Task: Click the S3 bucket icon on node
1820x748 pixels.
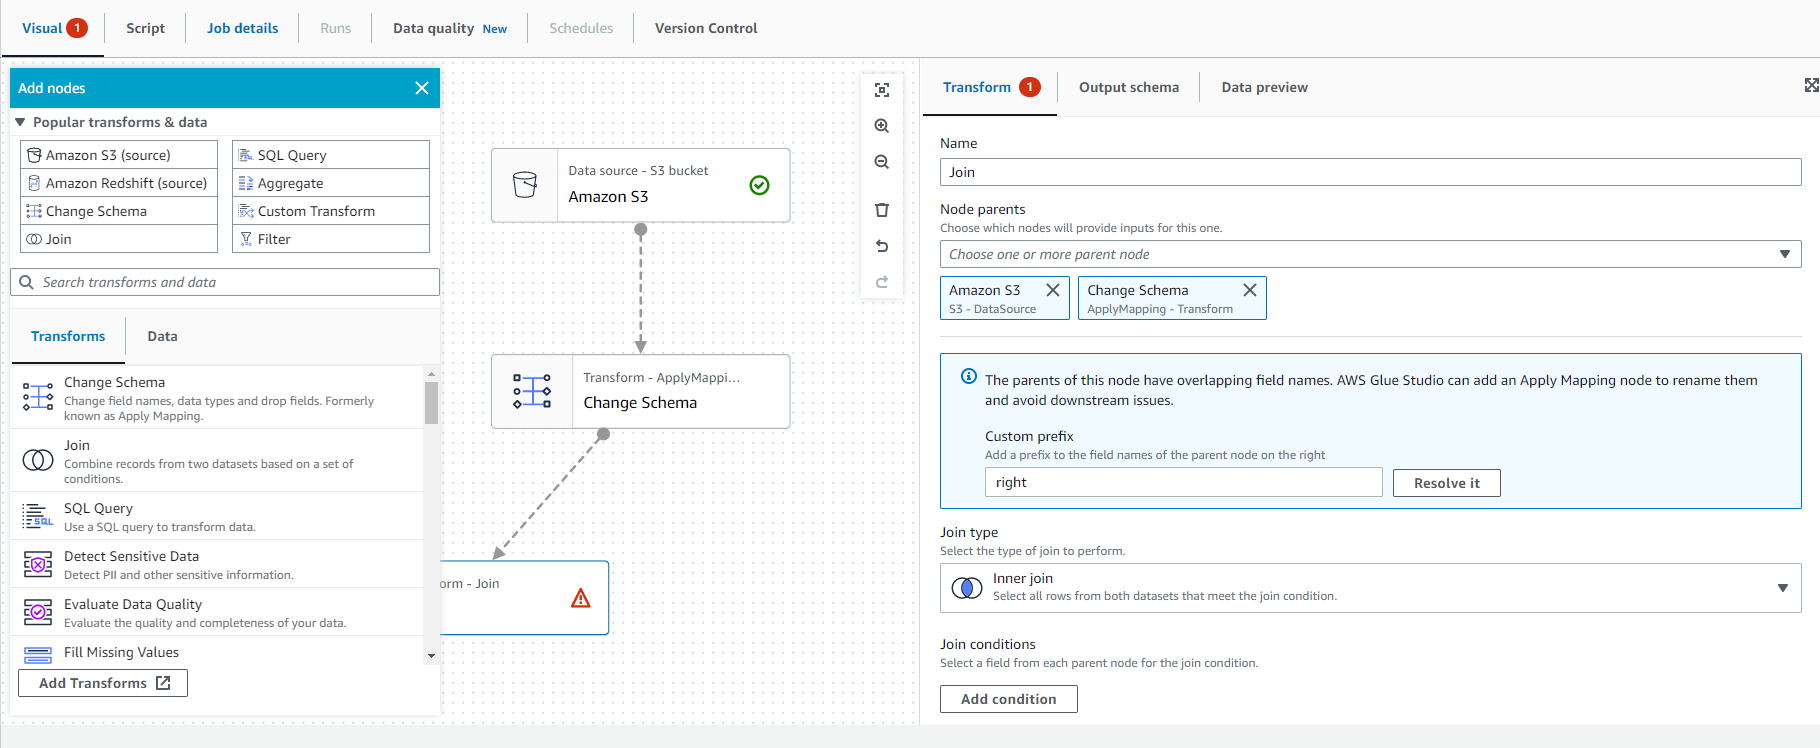Action: pos(525,185)
